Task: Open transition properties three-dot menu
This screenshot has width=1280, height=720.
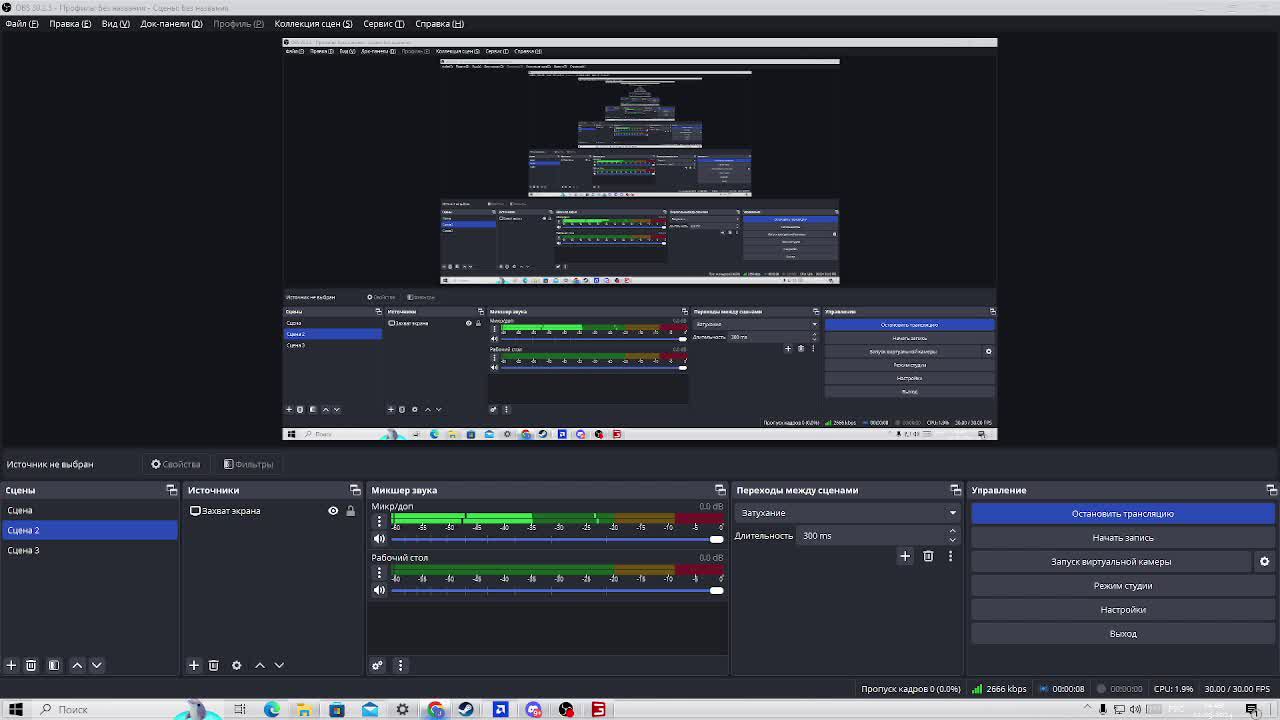Action: coord(950,556)
